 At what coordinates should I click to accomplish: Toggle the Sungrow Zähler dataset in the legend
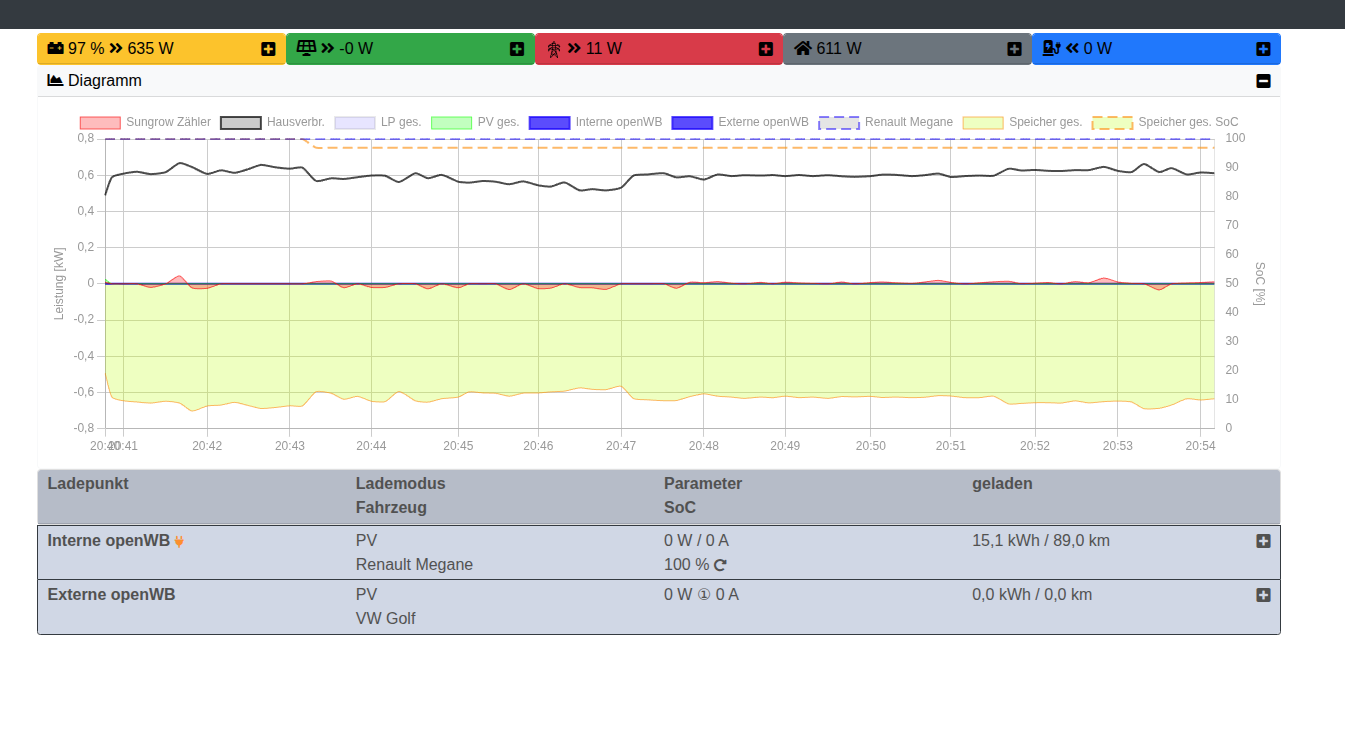click(100, 122)
